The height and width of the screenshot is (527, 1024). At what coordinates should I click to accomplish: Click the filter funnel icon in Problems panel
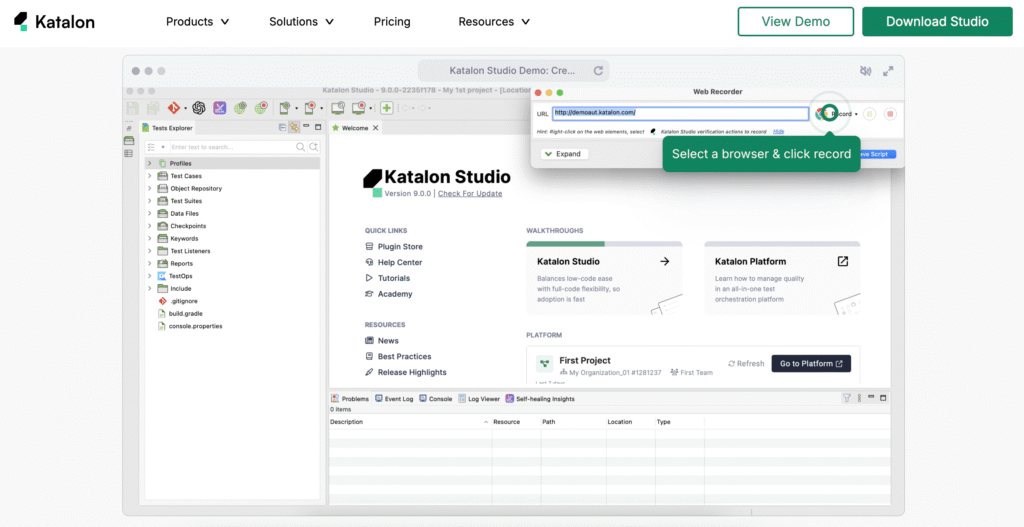[x=847, y=398]
